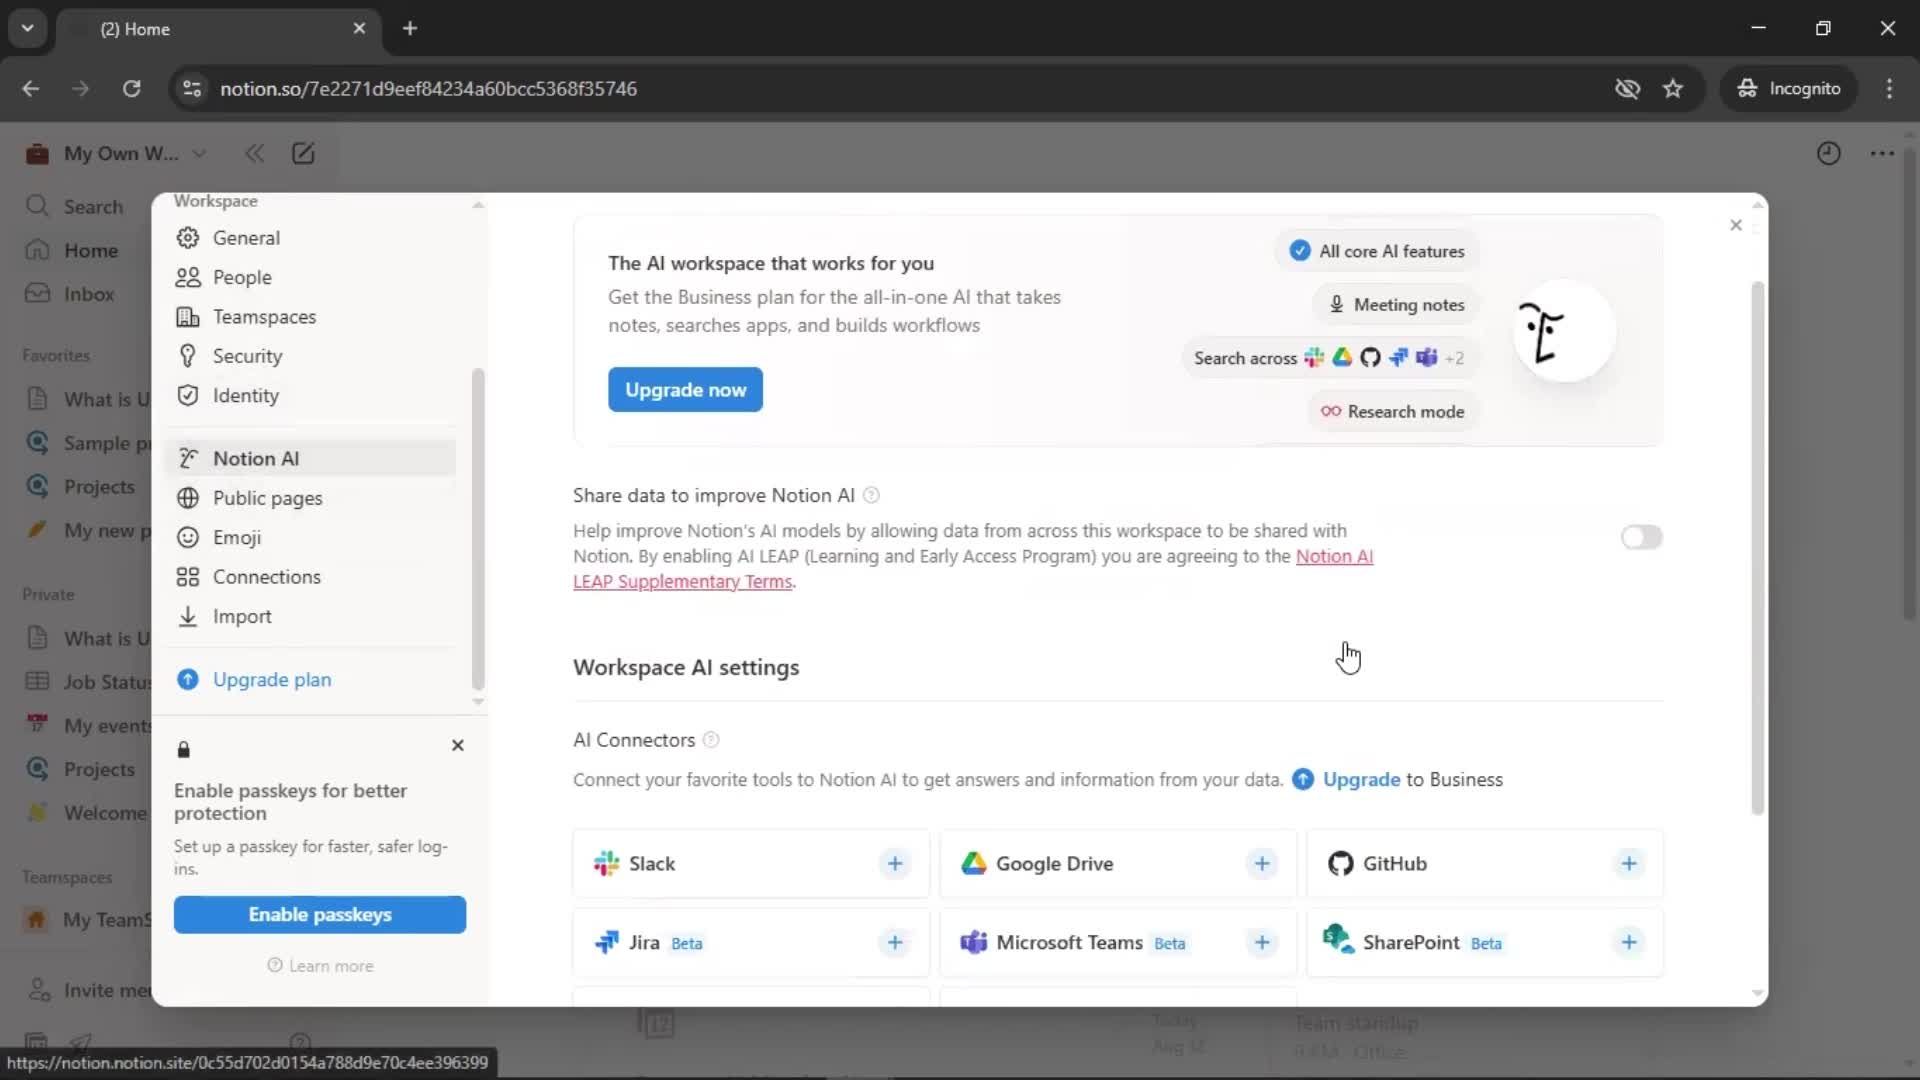Open Teamspaces settings section
This screenshot has height=1080, width=1920.
coord(310,317)
